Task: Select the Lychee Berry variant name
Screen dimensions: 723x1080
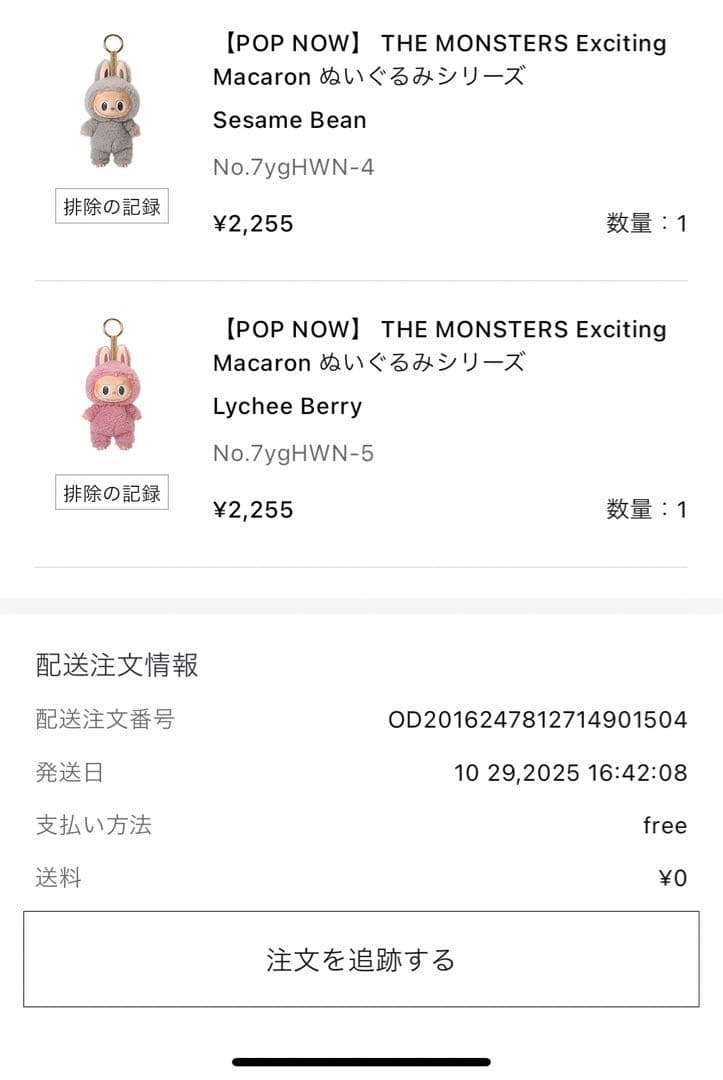Action: pos(287,406)
